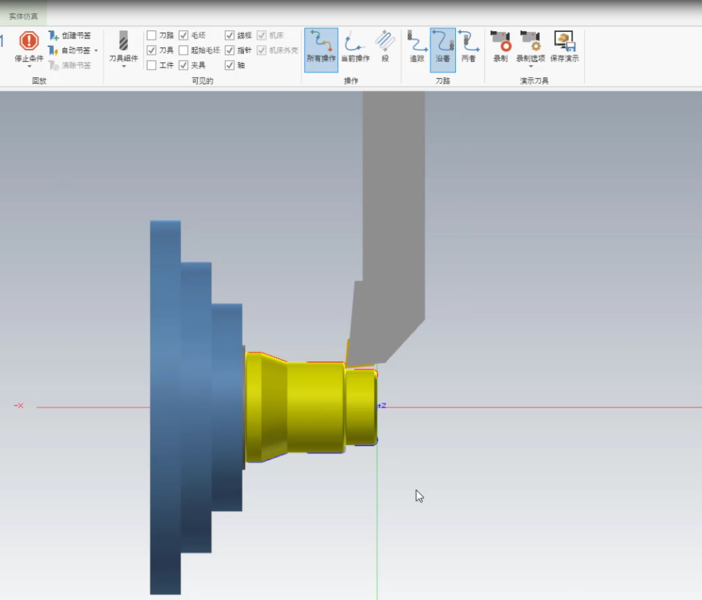Expand the 刀具组件 tool component dropdown
This screenshot has width=702, height=600.
coord(124,68)
